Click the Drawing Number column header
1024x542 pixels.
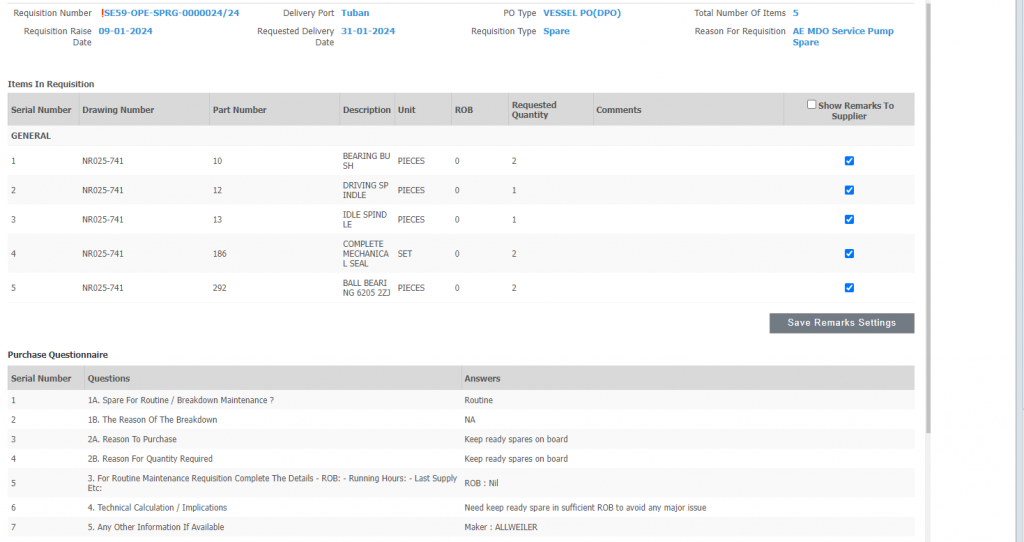pos(118,110)
